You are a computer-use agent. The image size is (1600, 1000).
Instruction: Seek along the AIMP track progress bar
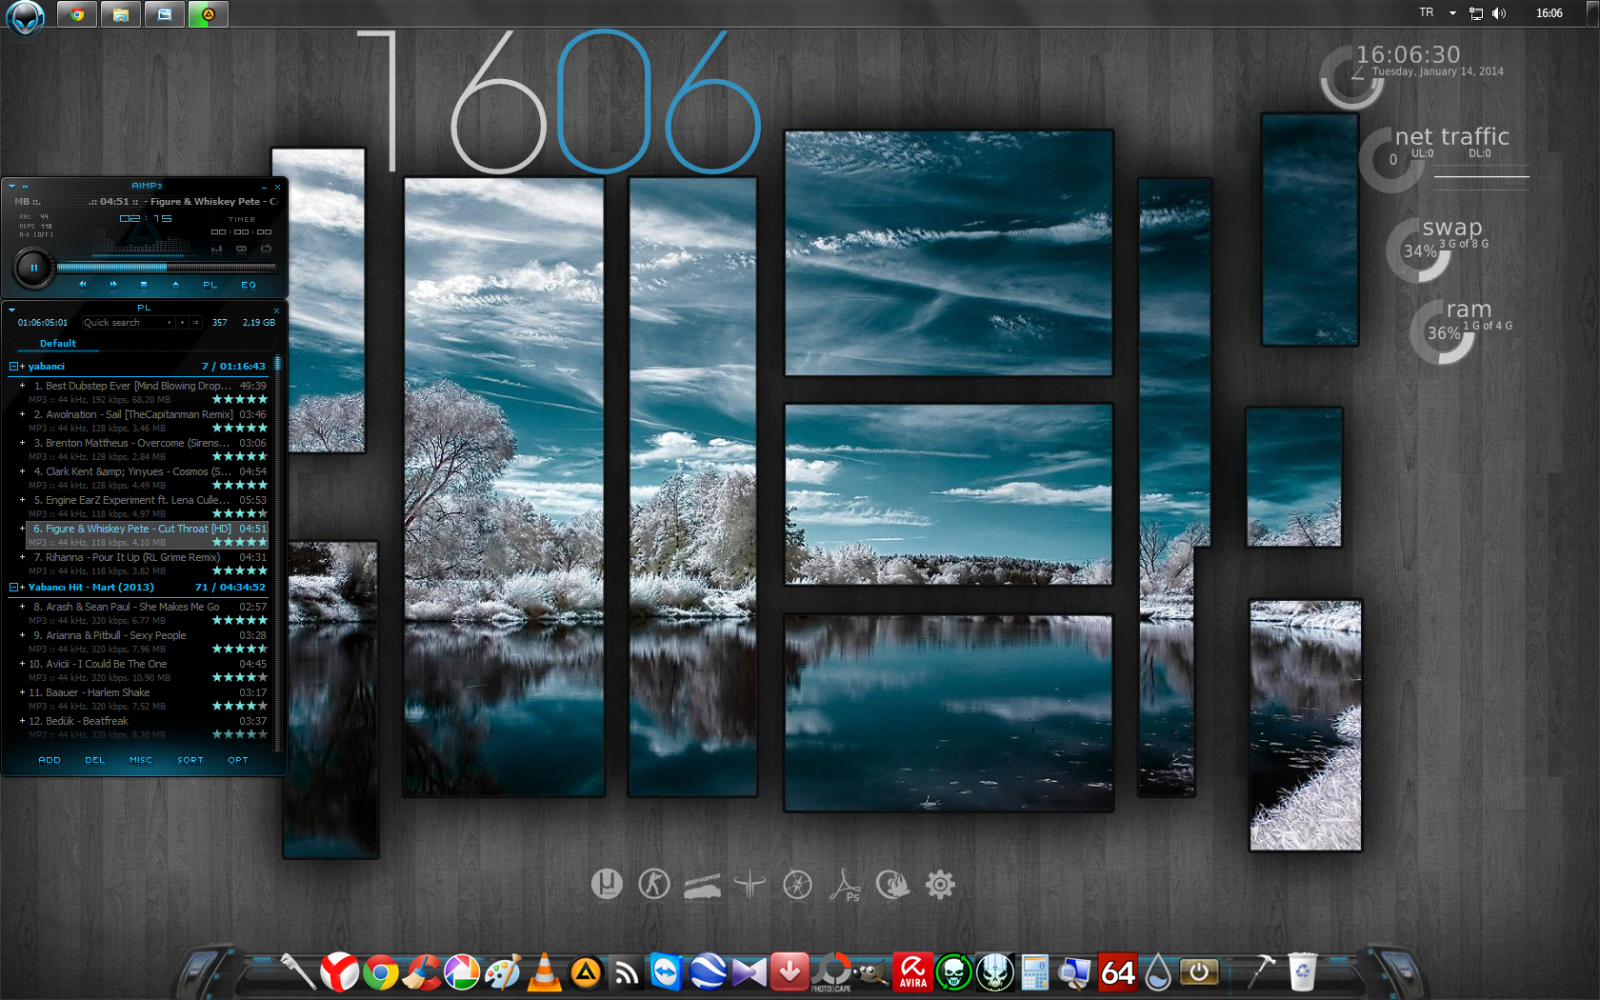pos(166,267)
